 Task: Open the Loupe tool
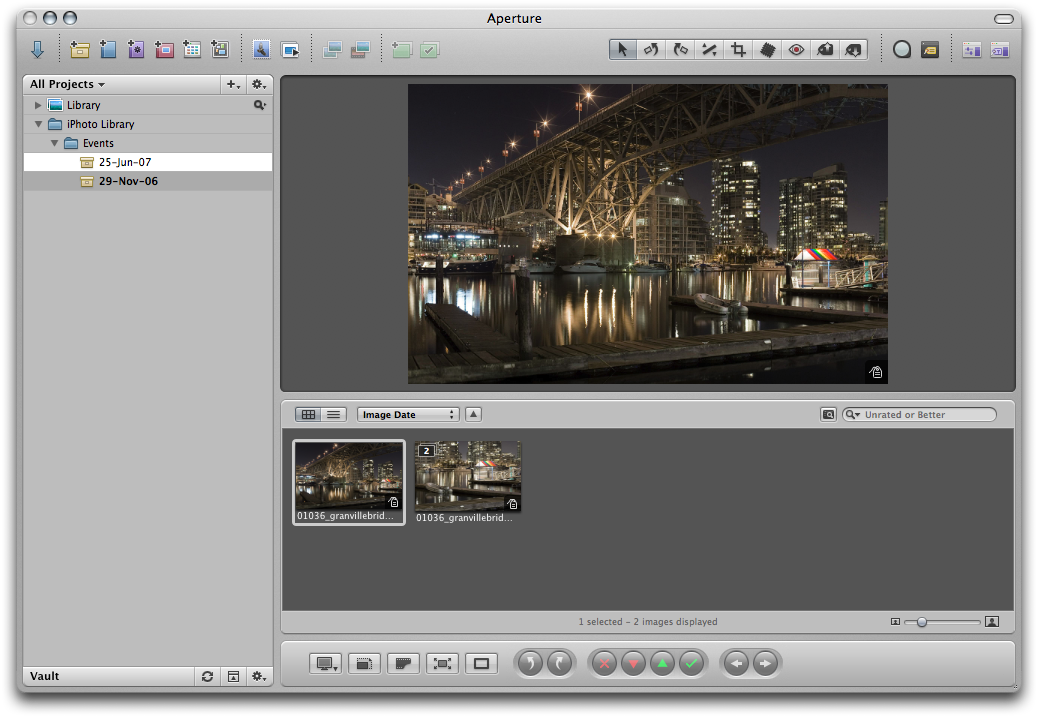901,49
